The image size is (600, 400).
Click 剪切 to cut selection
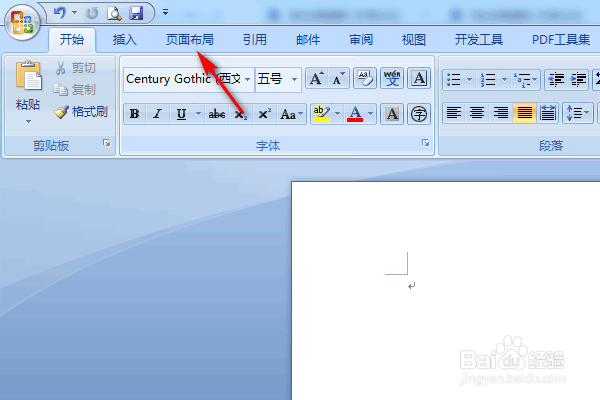coord(76,68)
